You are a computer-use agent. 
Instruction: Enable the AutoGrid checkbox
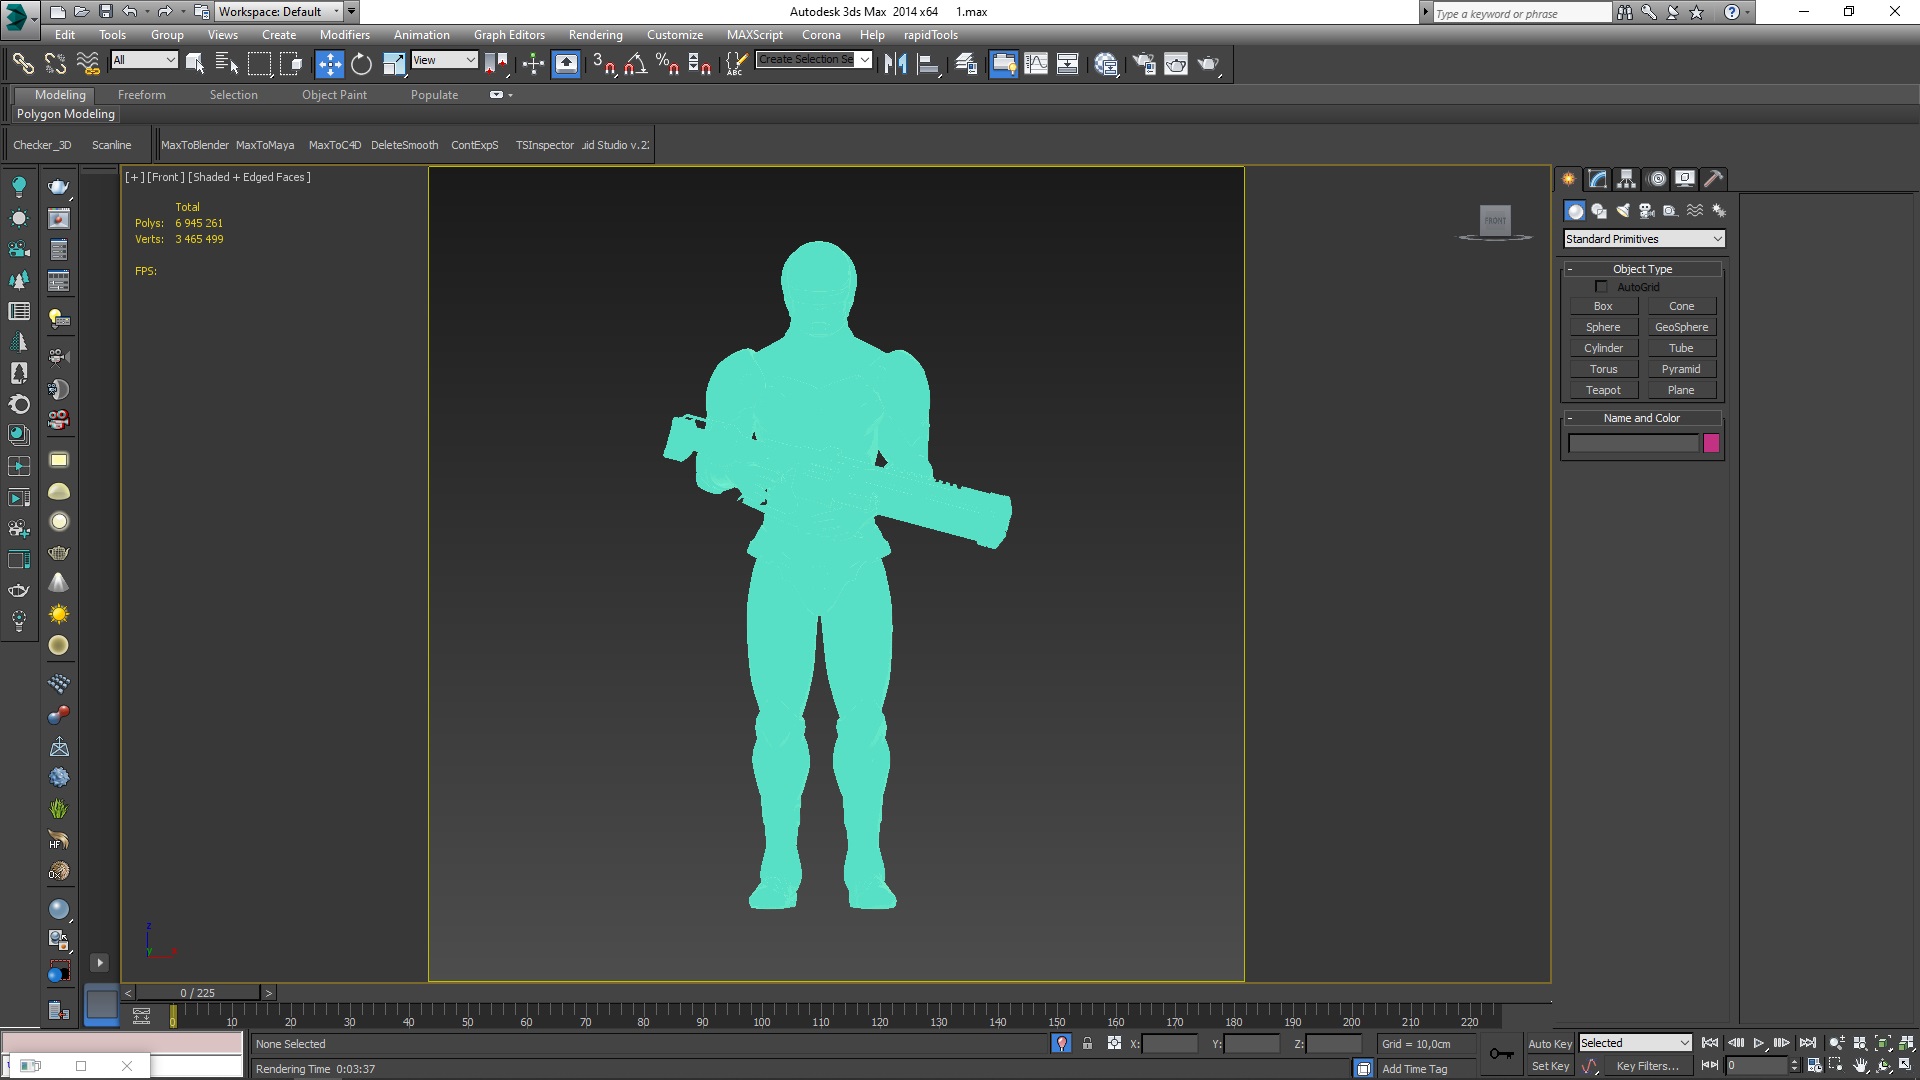1601,287
